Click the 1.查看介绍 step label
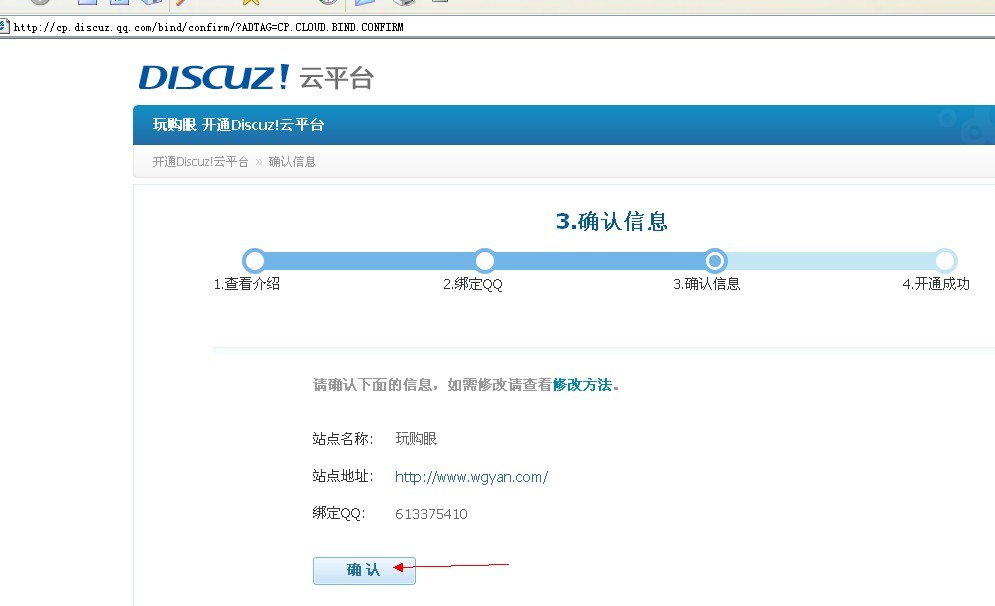Screen dimensions: 995x606 (x=247, y=284)
